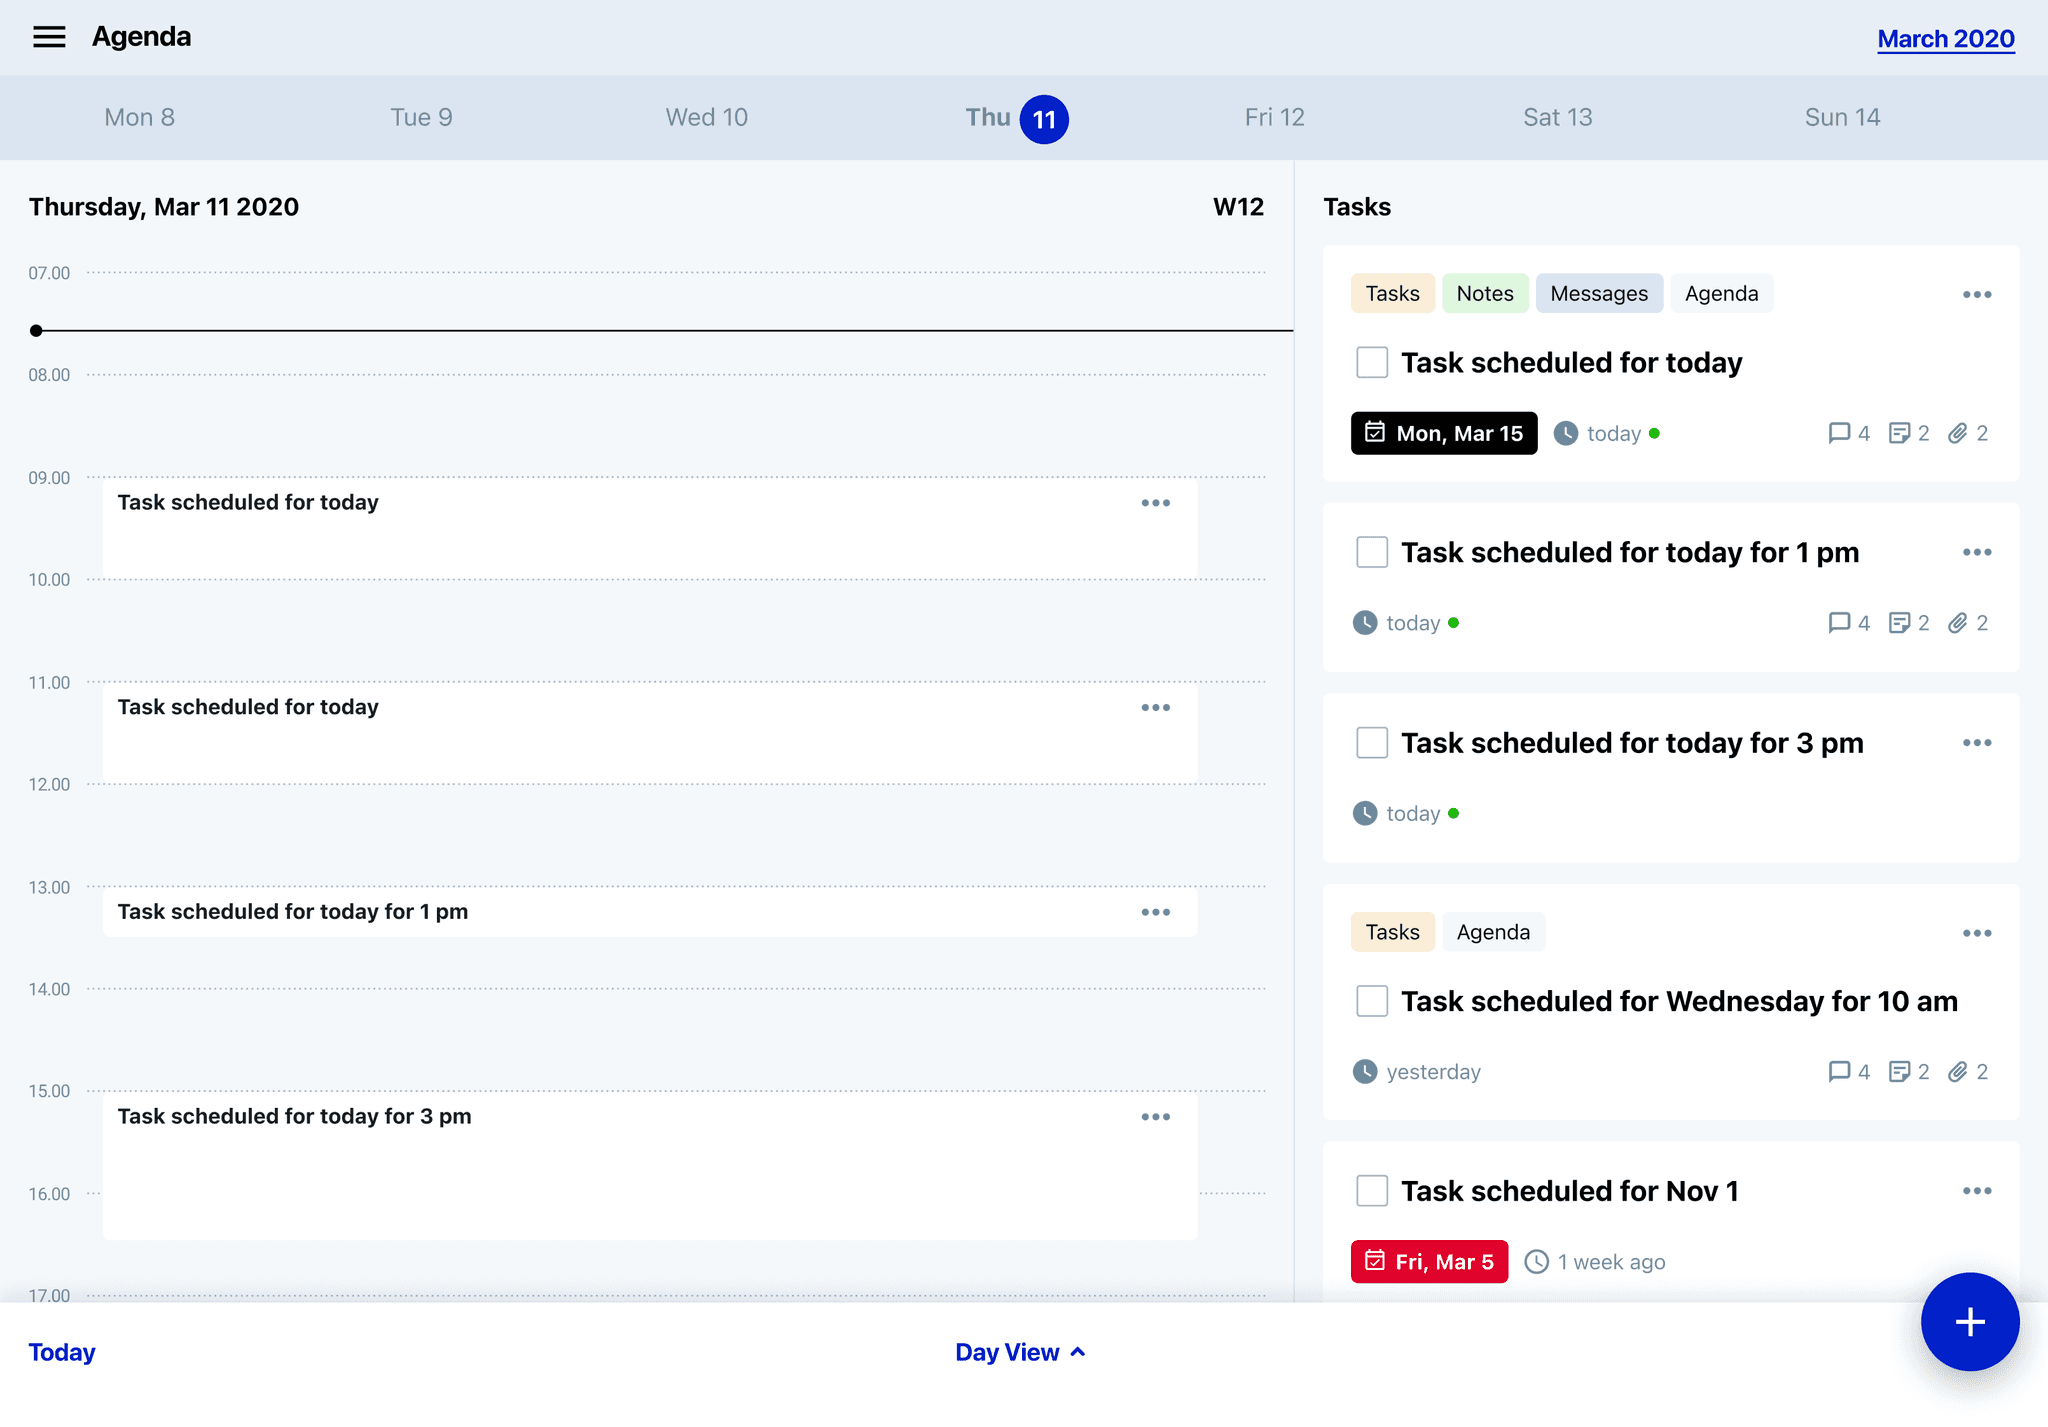Check Task scheduled for Wednesday for 10 am
This screenshot has width=2048, height=1427.
pos(1371,1001)
